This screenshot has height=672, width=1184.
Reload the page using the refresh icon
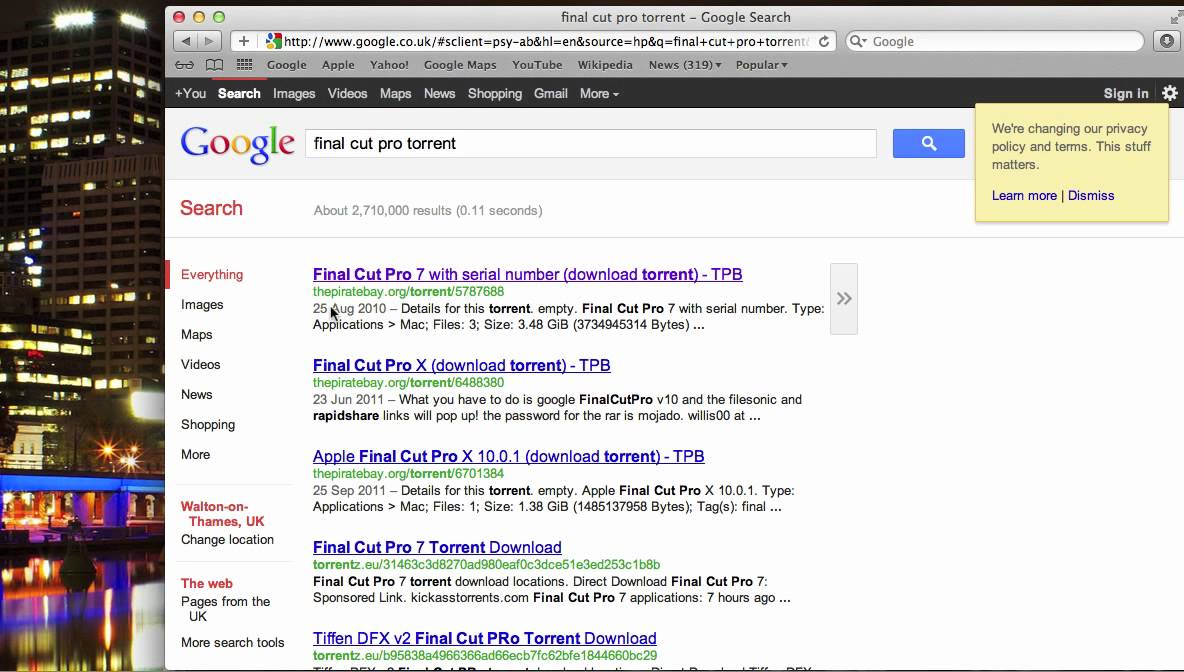(824, 42)
